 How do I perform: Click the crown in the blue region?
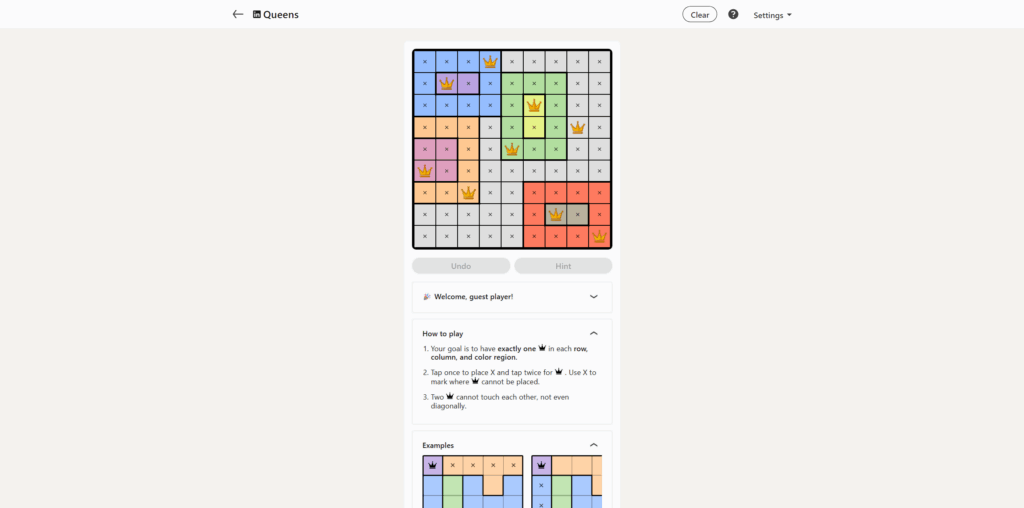[x=490, y=61]
